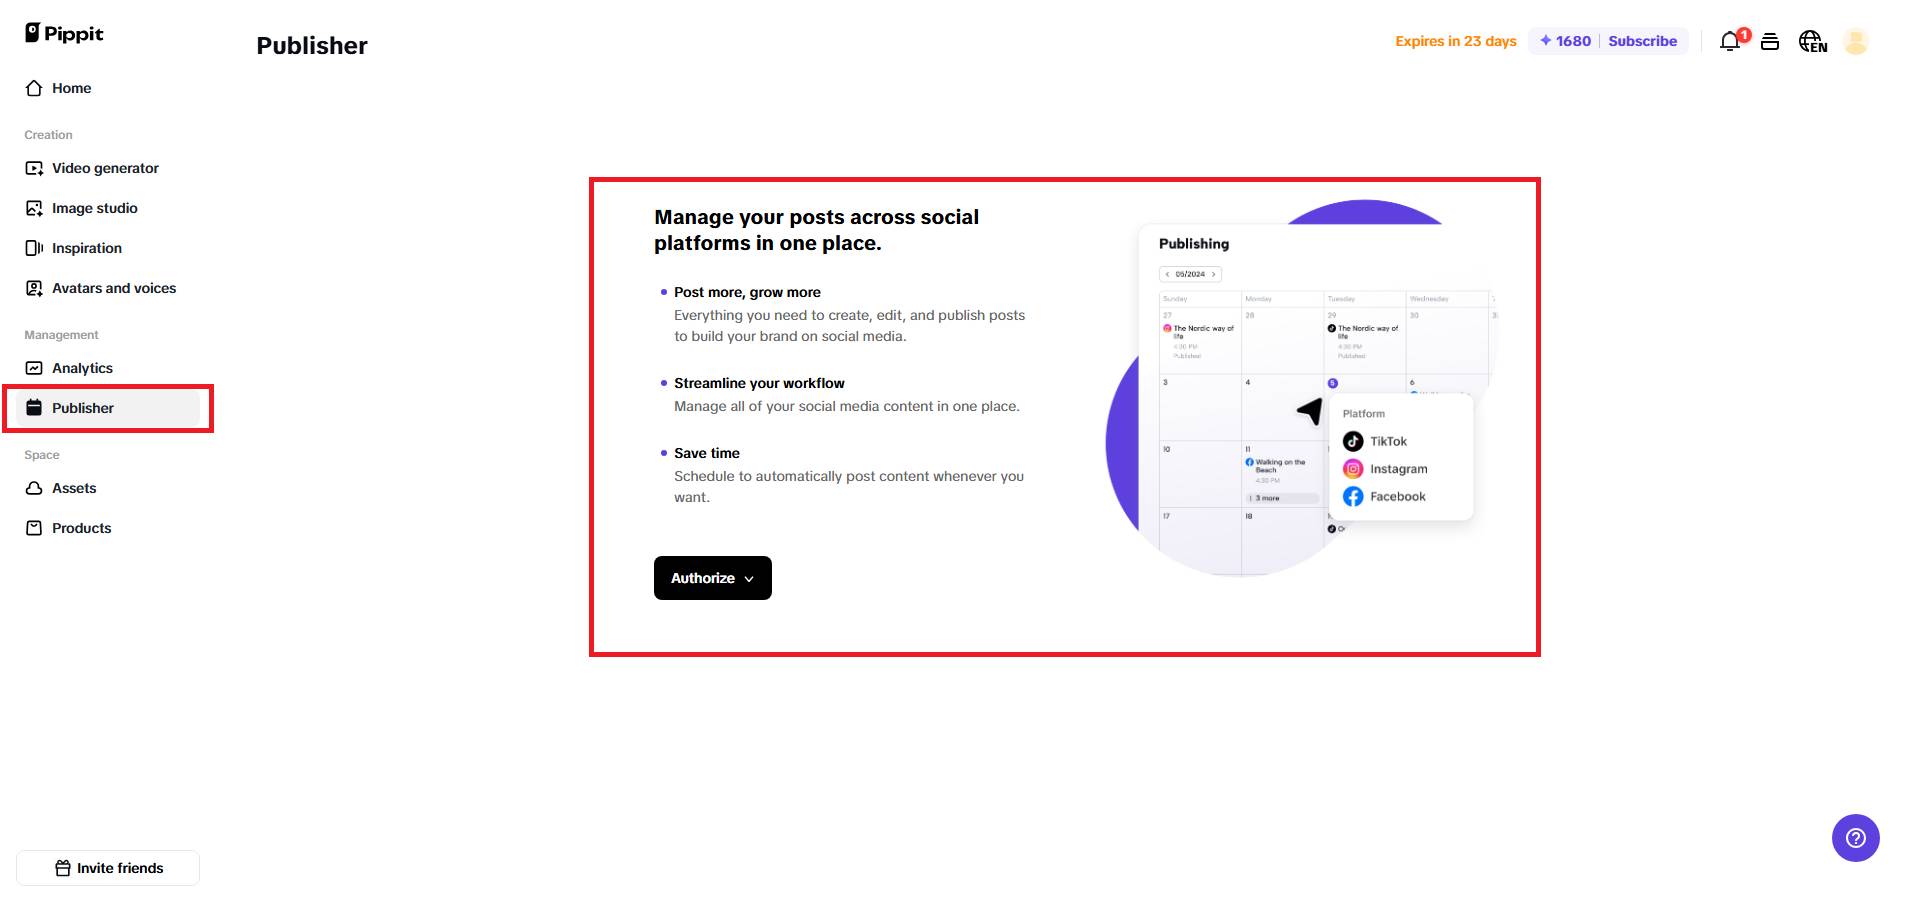Viewport: 1920px width, 898px height.
Task: Open the language selector globe
Action: tap(1812, 41)
